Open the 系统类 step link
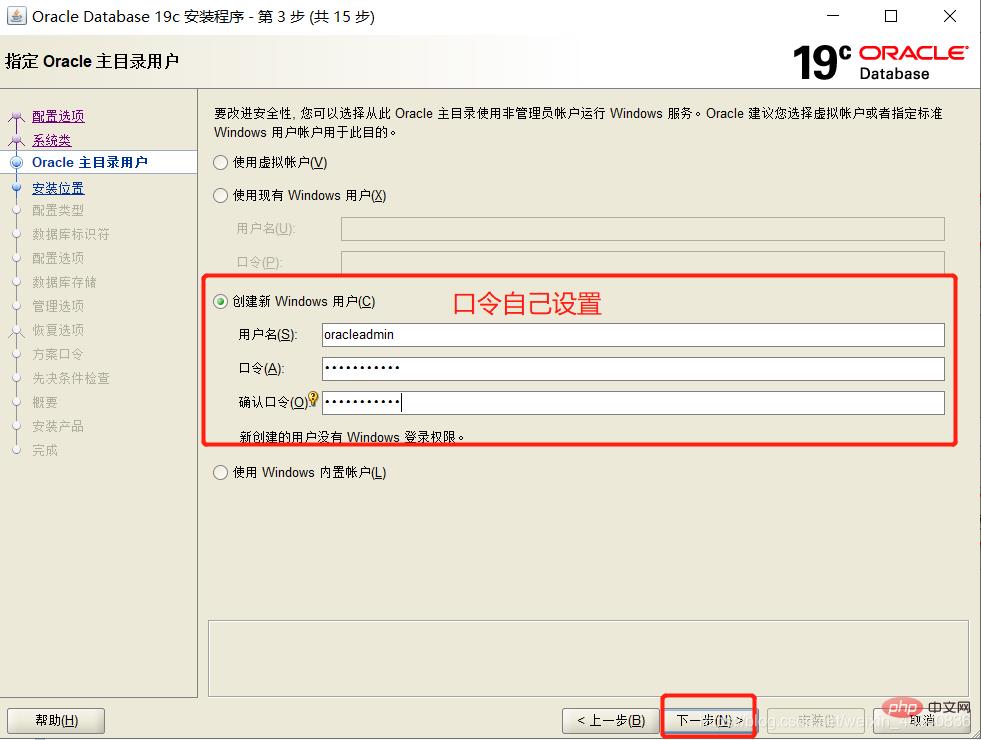This screenshot has width=981, height=740. coord(52,140)
